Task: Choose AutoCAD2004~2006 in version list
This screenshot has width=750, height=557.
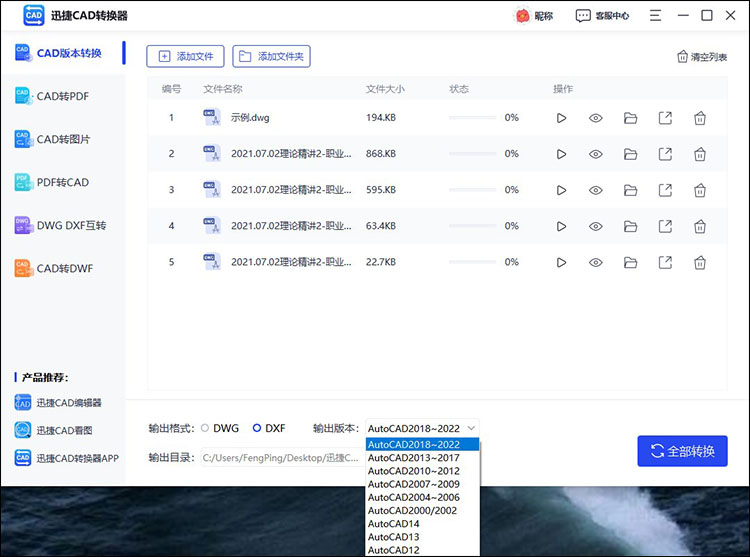Action: (x=422, y=497)
